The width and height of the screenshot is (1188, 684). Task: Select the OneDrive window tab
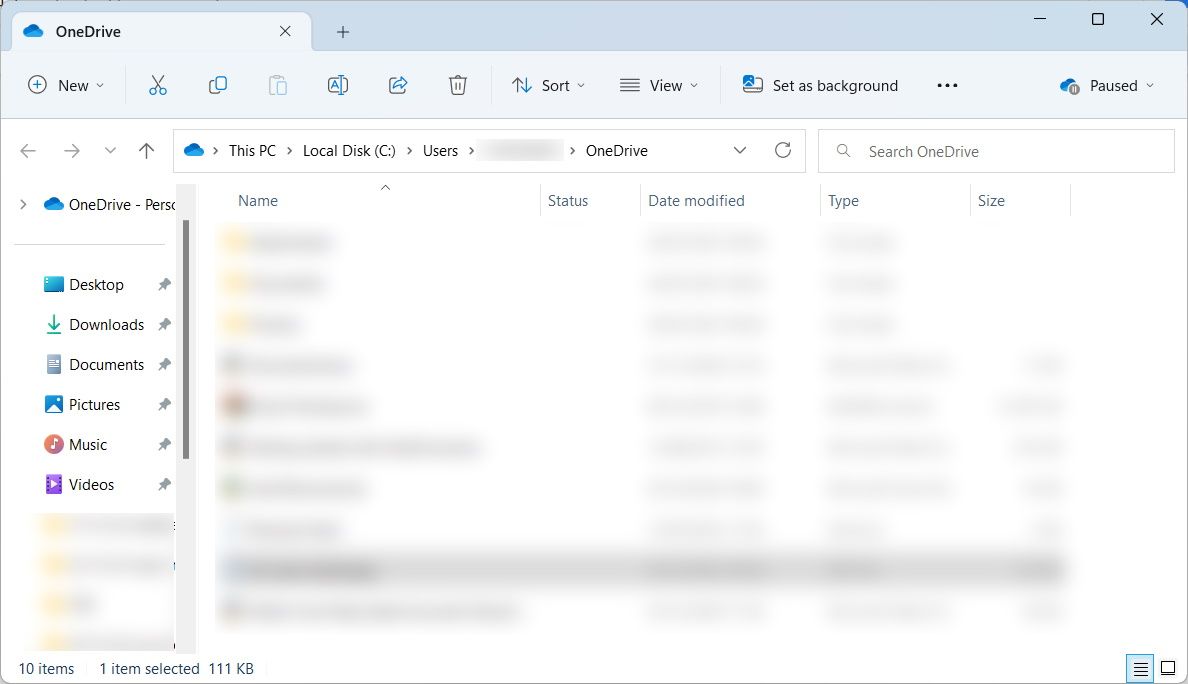tap(161, 32)
